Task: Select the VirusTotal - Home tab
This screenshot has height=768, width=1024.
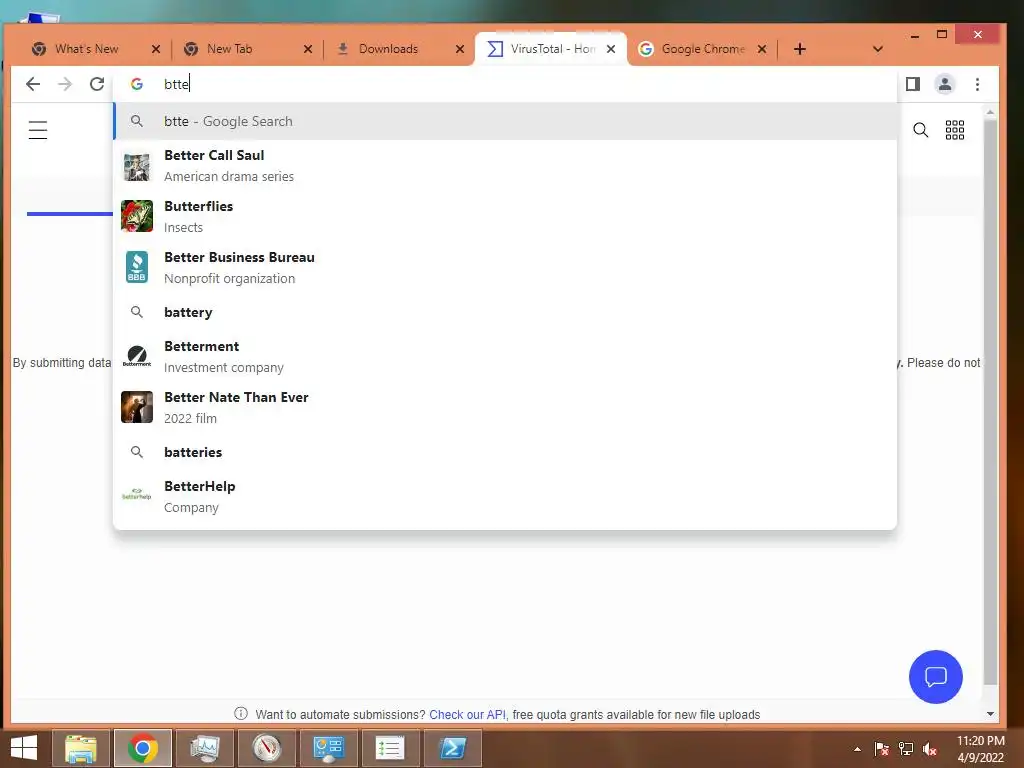Action: click(552, 49)
